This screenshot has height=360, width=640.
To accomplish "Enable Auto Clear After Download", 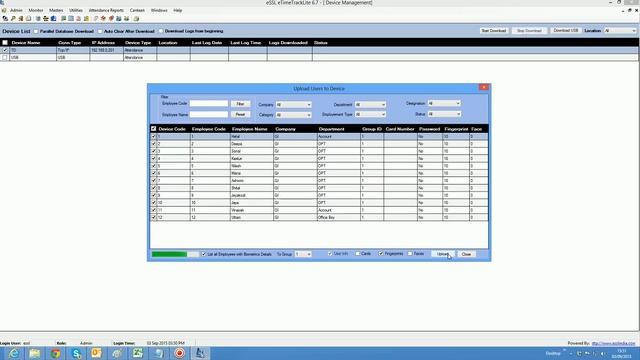I will [100, 31].
